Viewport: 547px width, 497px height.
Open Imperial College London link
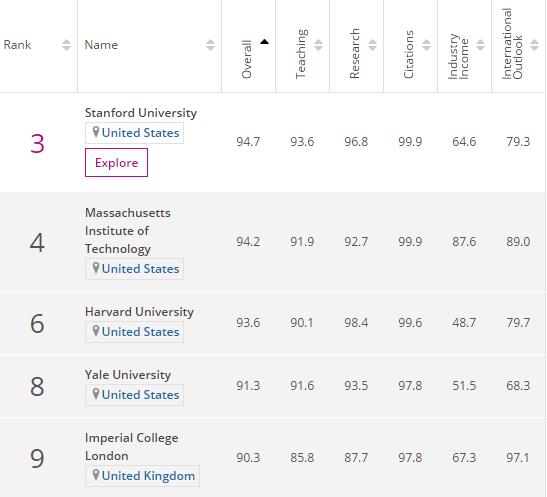pos(132,447)
